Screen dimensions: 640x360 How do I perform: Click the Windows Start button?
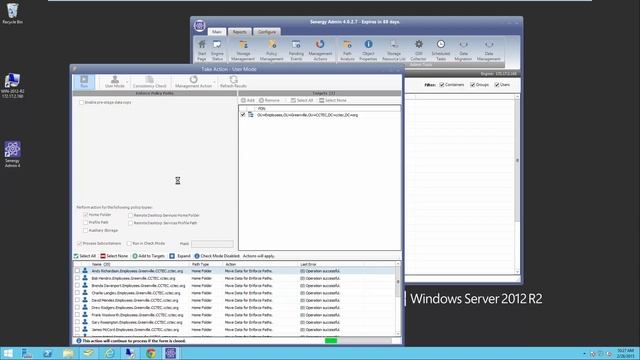8,353
